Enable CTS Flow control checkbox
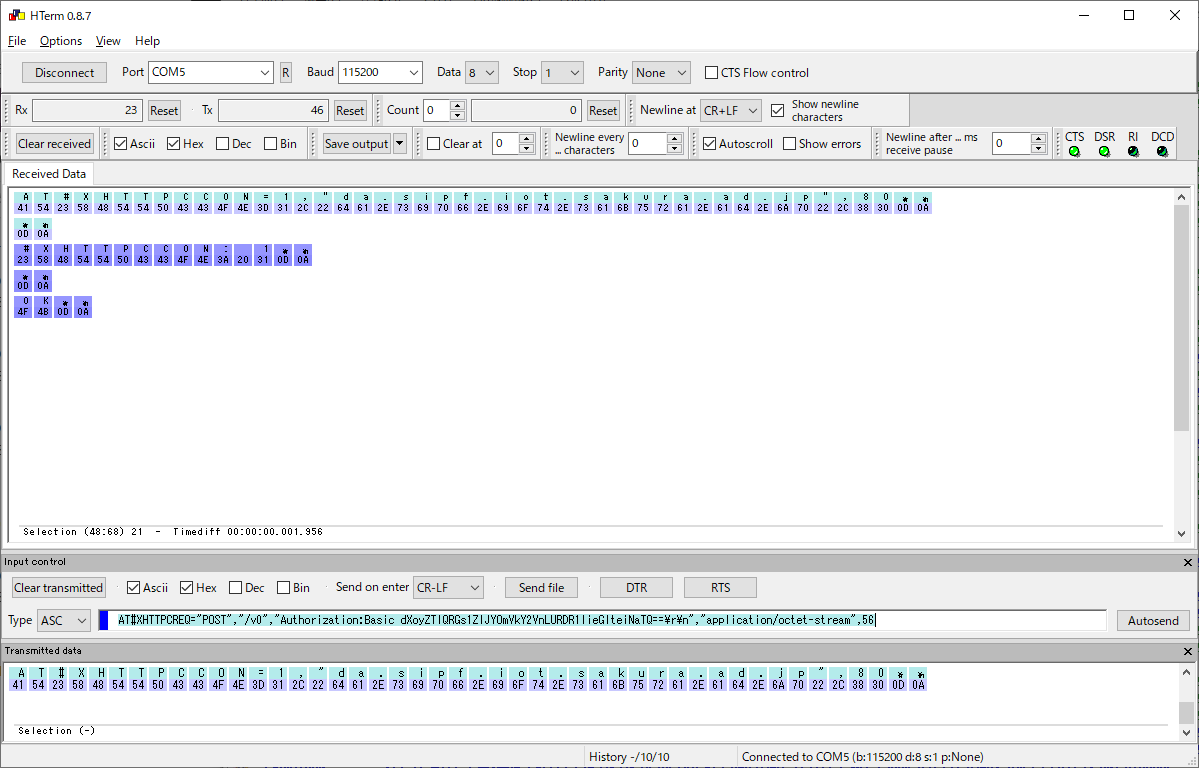 [x=712, y=73]
